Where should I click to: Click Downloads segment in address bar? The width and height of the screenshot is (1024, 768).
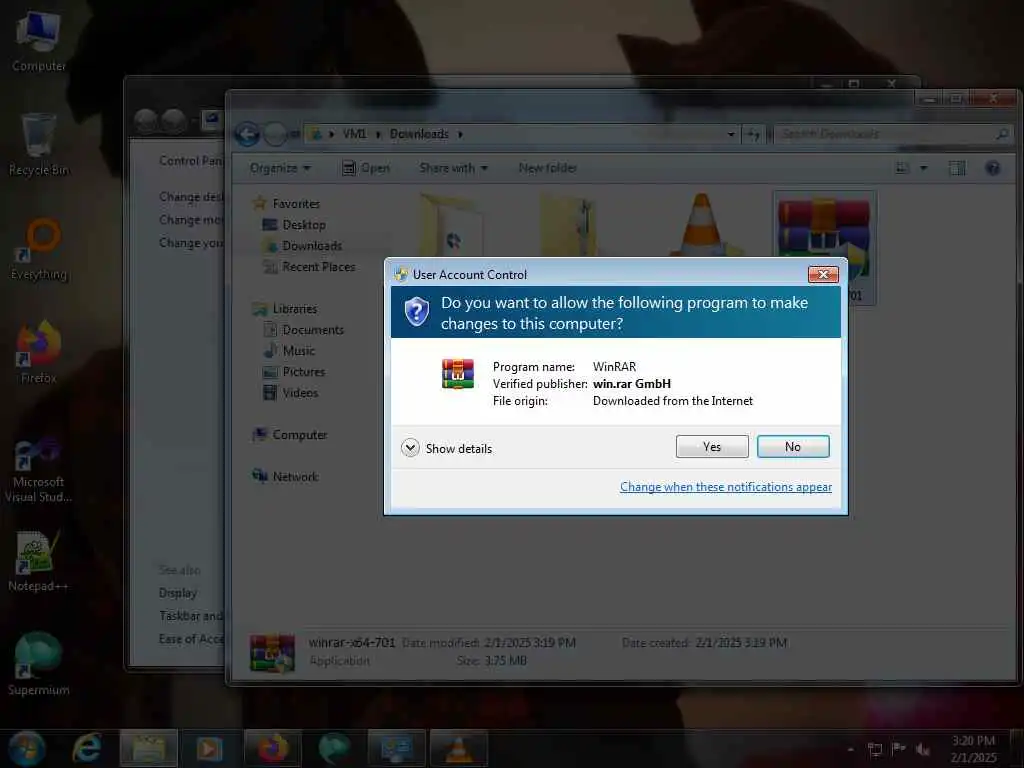[x=419, y=134]
